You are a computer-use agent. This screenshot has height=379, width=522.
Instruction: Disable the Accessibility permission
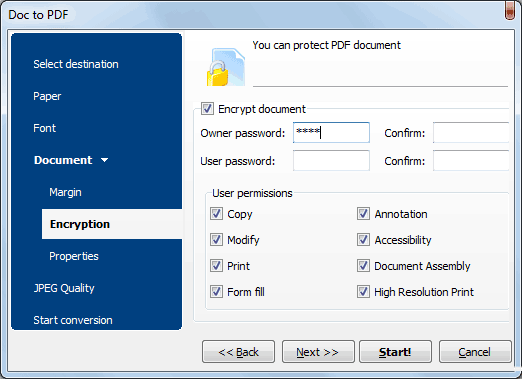363,240
